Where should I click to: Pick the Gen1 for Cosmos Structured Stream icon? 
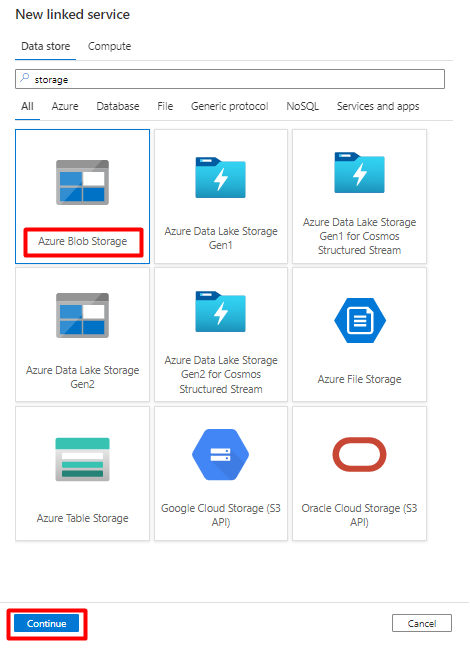pyautogui.click(x=359, y=172)
